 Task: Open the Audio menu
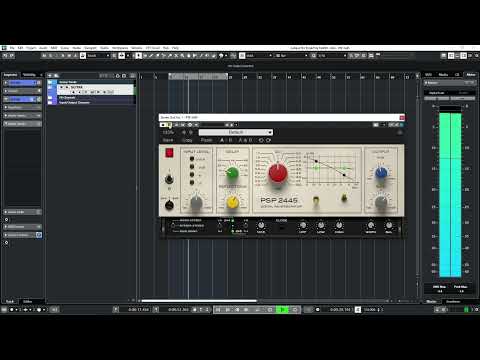(43, 48)
